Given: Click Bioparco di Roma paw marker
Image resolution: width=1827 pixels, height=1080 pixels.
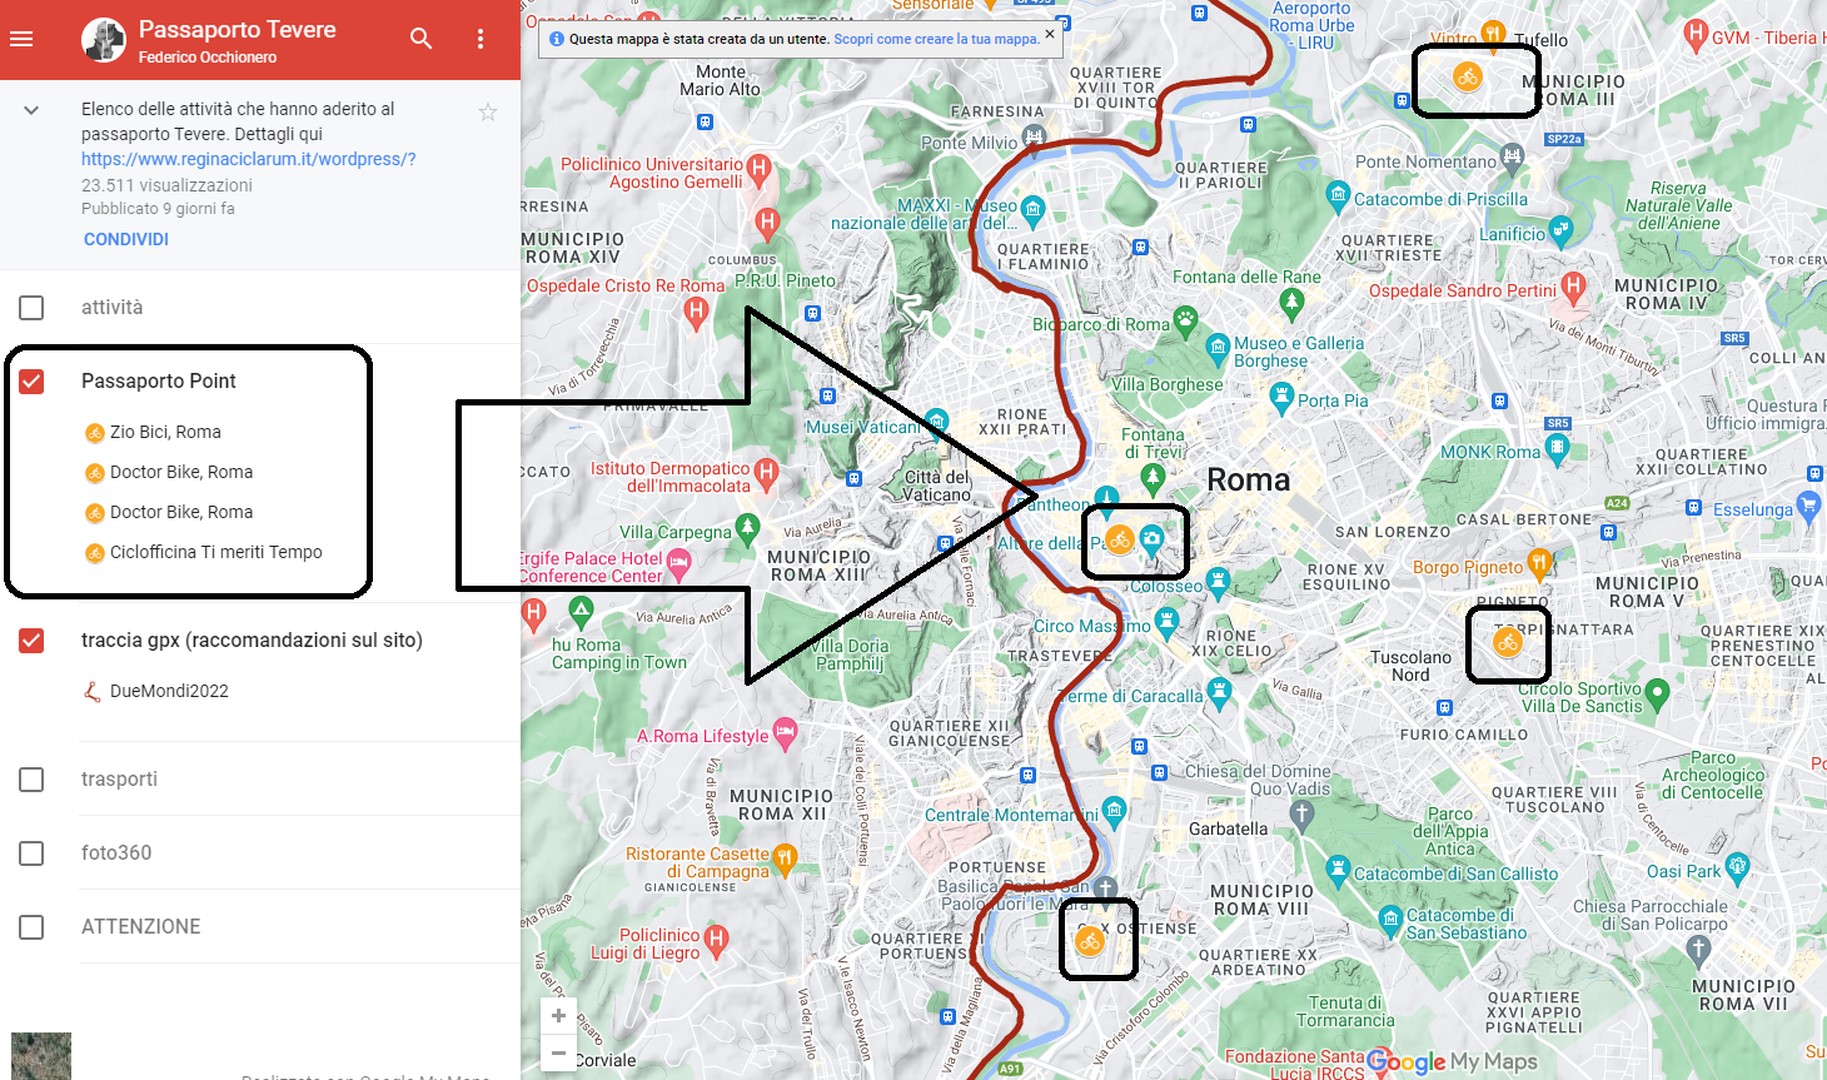Looking at the screenshot, I should pos(1186,322).
